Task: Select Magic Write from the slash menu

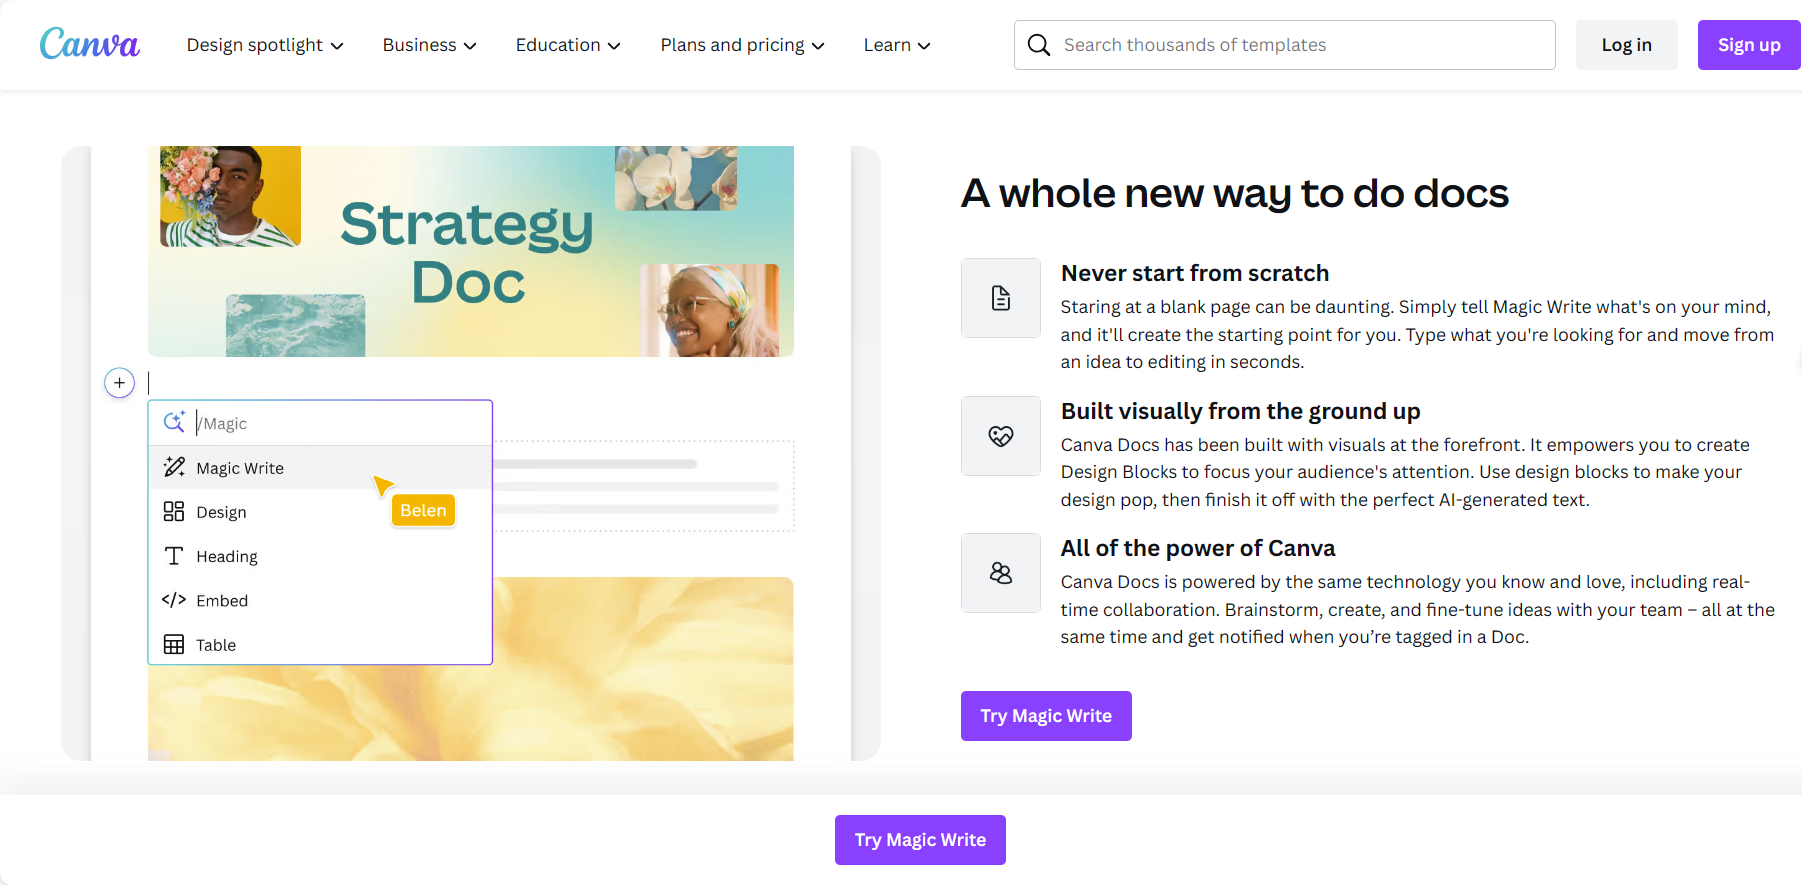Action: point(320,467)
